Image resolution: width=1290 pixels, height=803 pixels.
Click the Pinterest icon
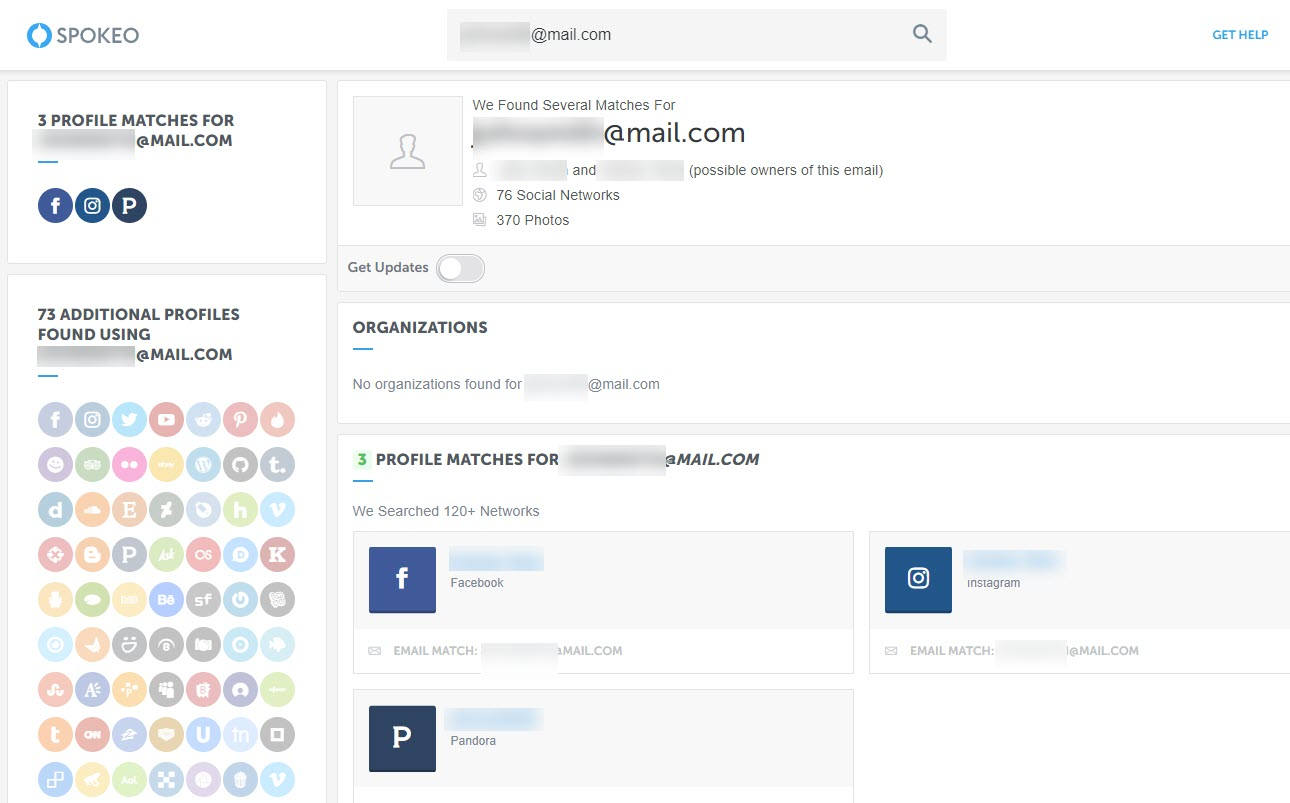point(240,420)
